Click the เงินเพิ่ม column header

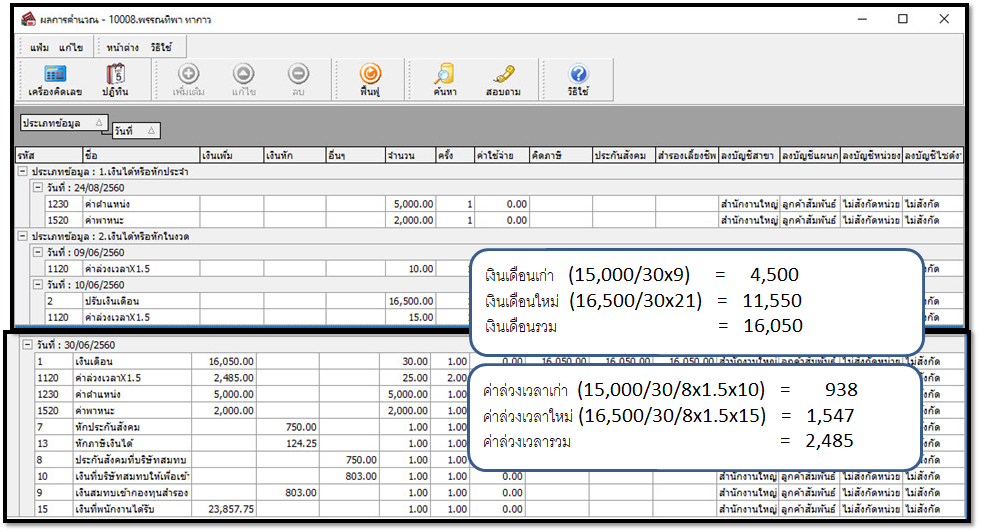click(x=231, y=156)
